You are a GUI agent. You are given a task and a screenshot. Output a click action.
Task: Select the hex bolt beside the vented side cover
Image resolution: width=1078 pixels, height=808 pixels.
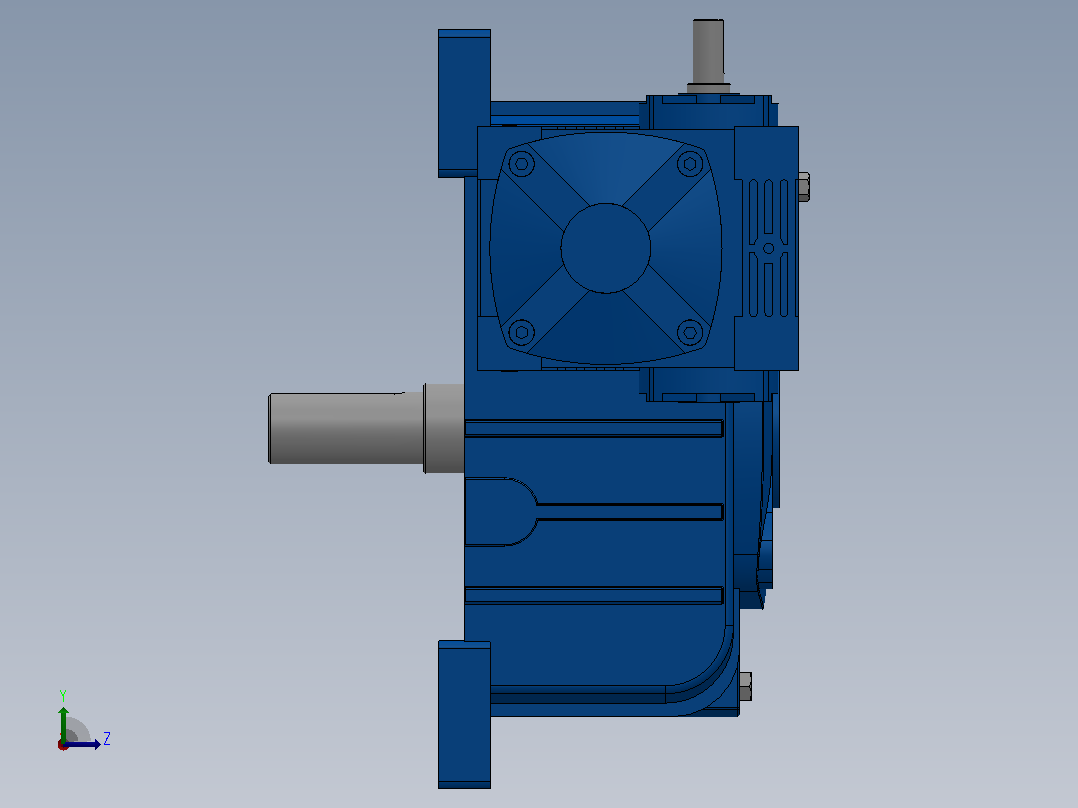[804, 187]
